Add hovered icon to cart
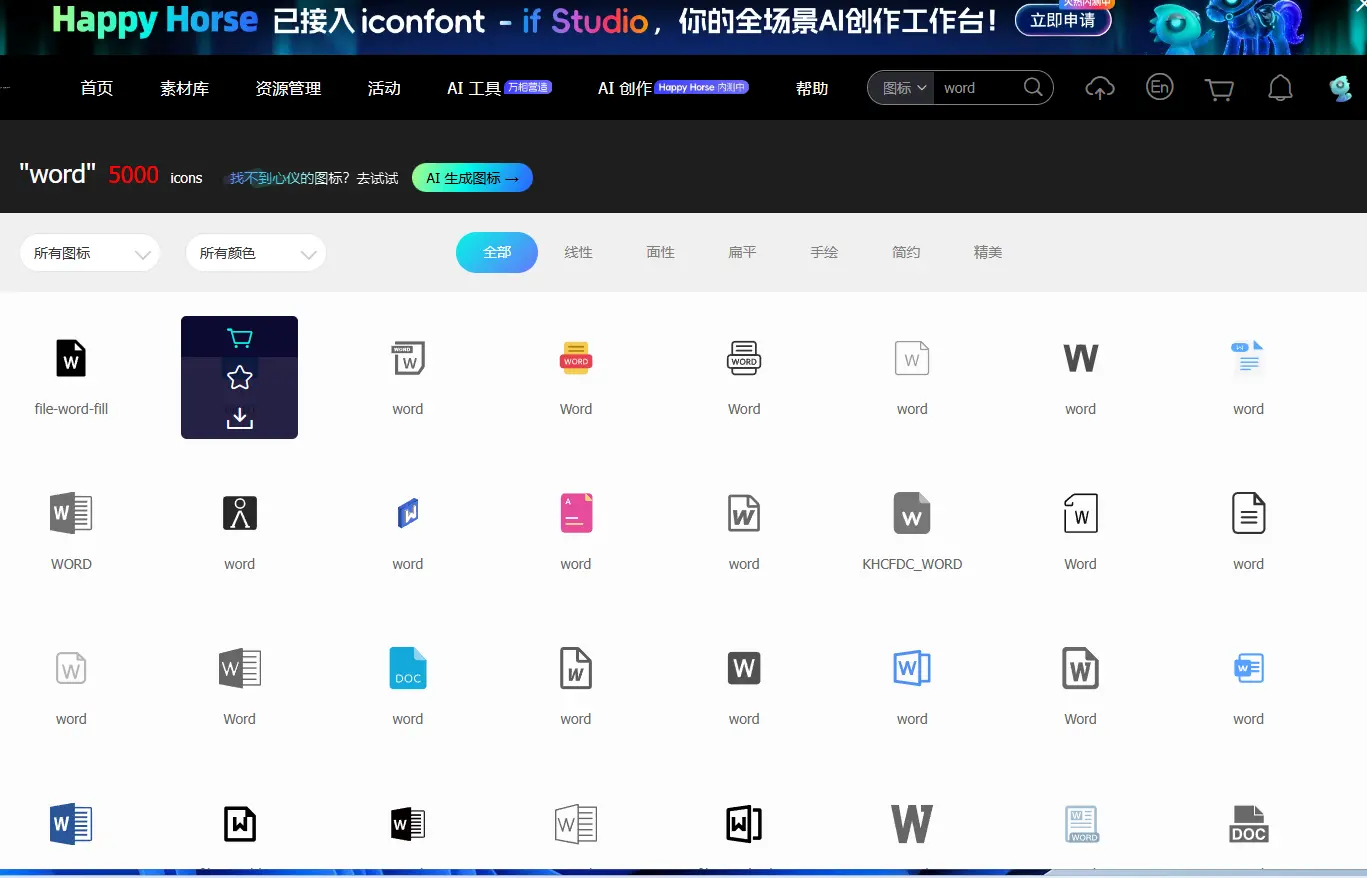Screen dimensions: 1367x878 point(239,338)
